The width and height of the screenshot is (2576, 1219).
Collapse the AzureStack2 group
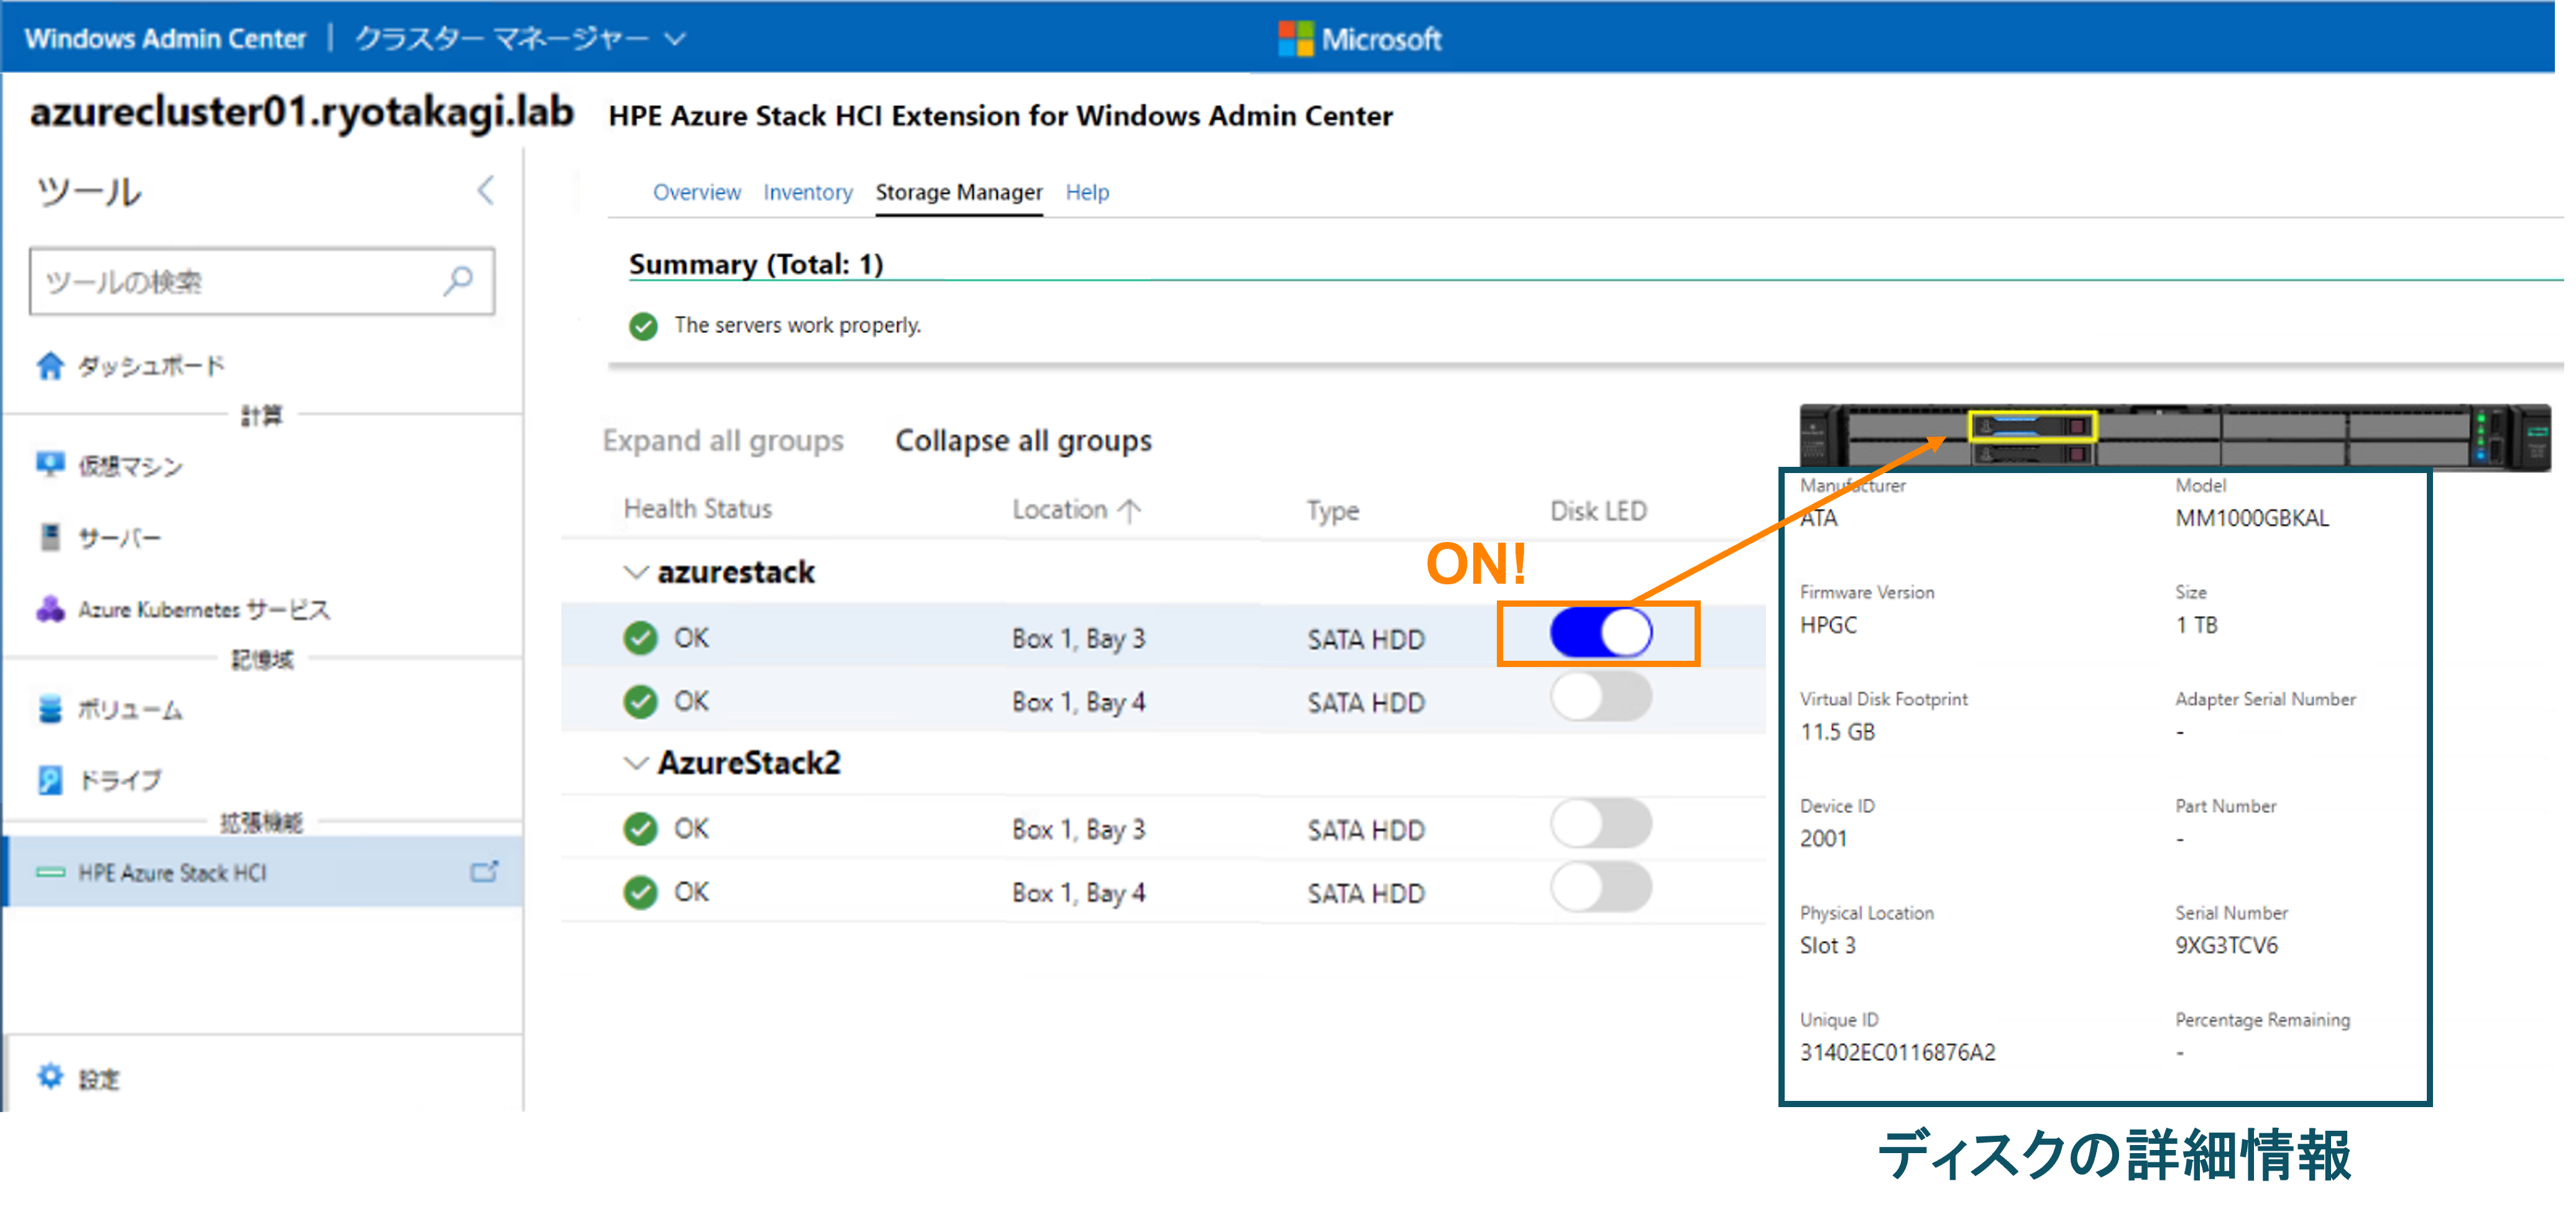pos(635,764)
